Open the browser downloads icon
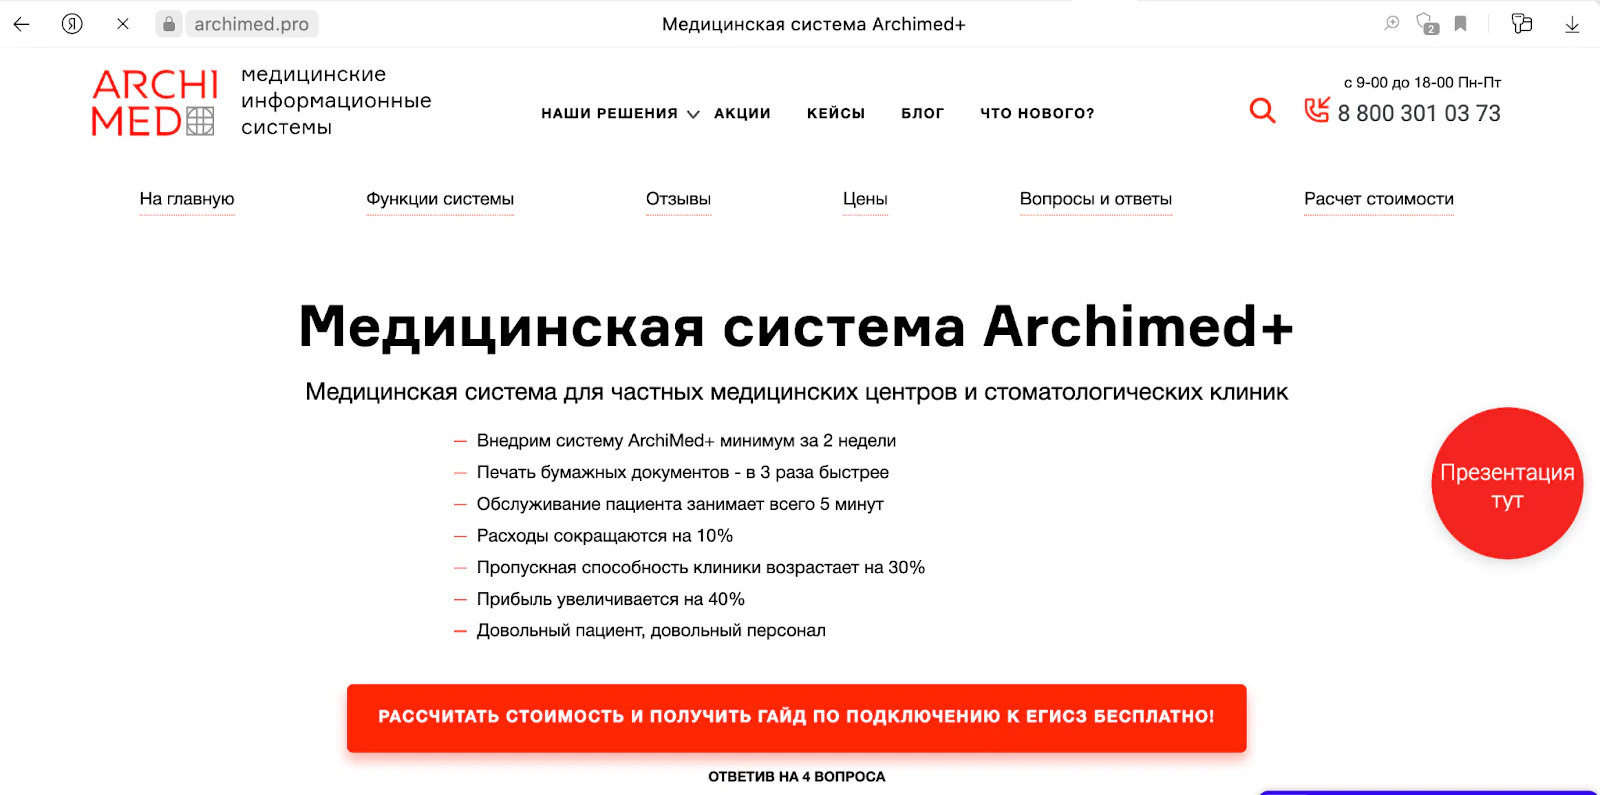This screenshot has width=1600, height=795. click(1572, 24)
